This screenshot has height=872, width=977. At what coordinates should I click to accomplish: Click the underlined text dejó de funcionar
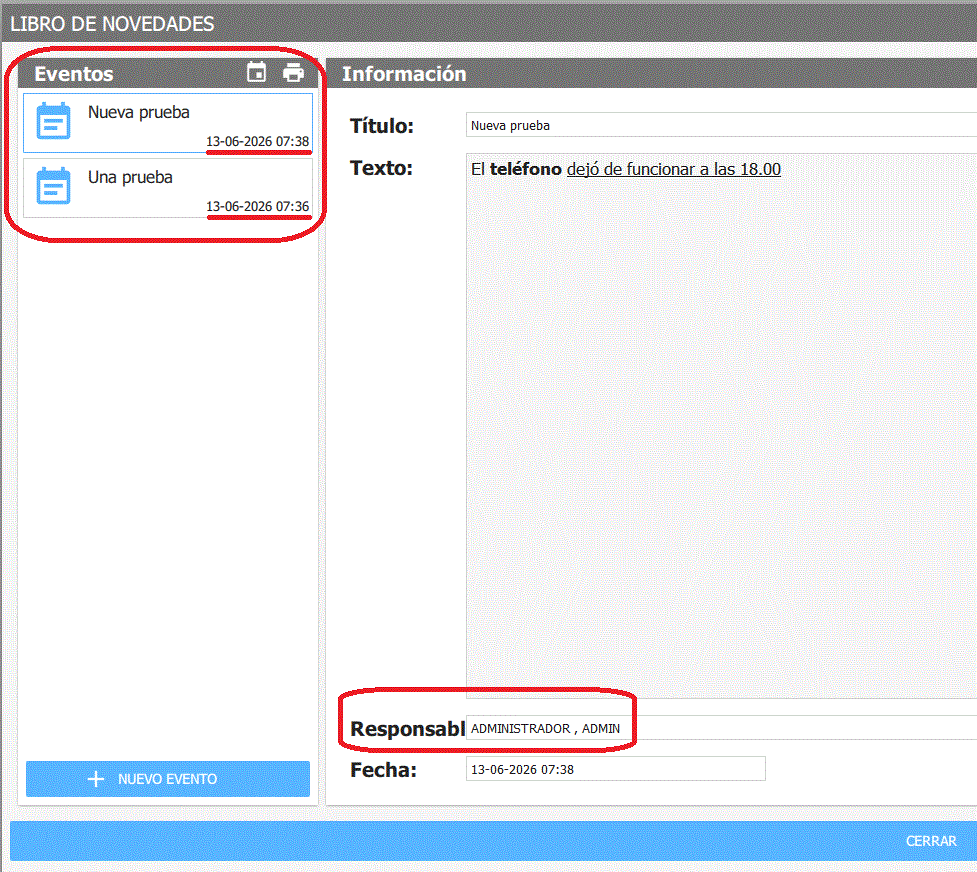pyautogui.click(x=630, y=169)
